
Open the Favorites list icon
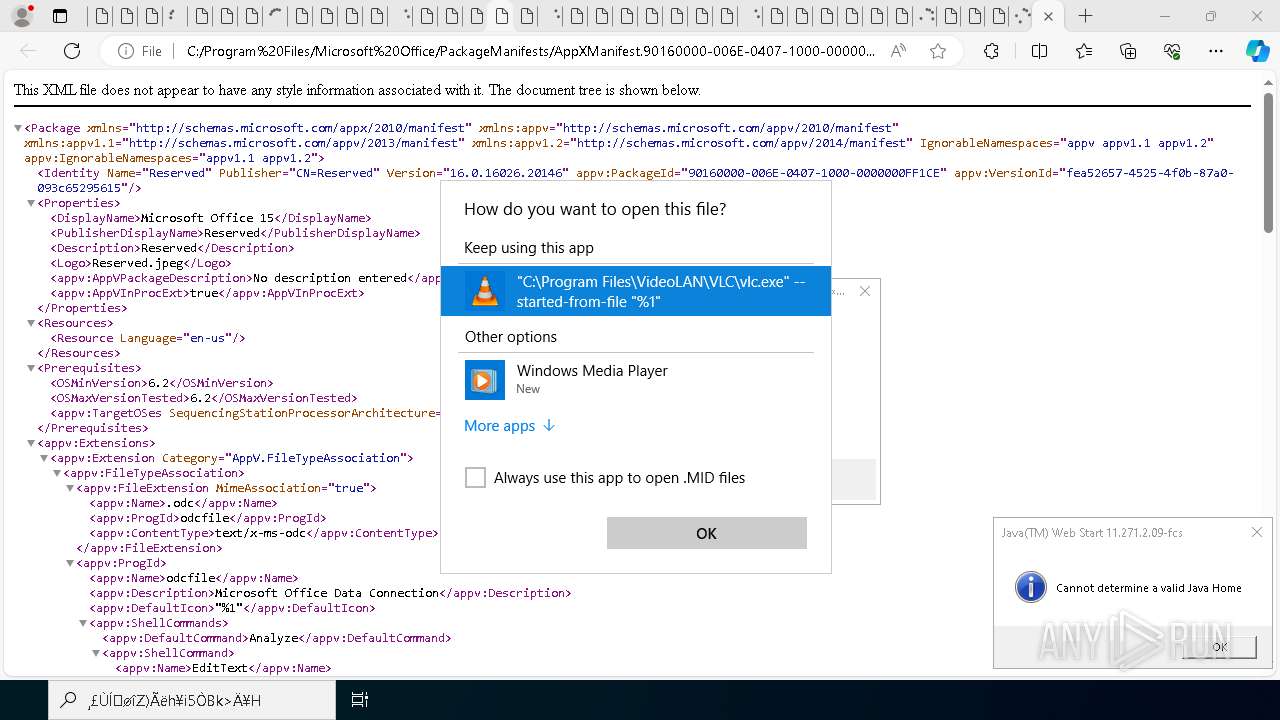[x=1084, y=51]
